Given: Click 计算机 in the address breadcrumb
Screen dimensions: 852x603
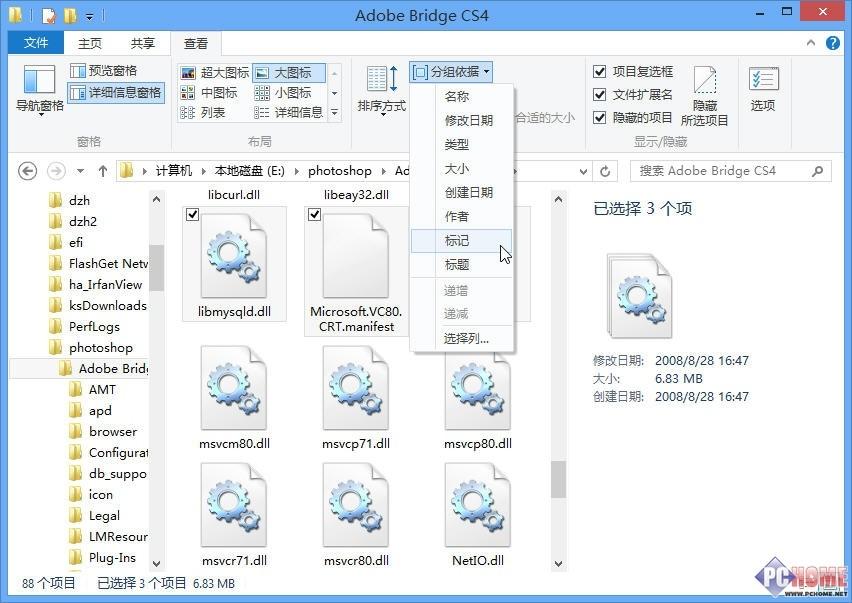Looking at the screenshot, I should point(174,171).
